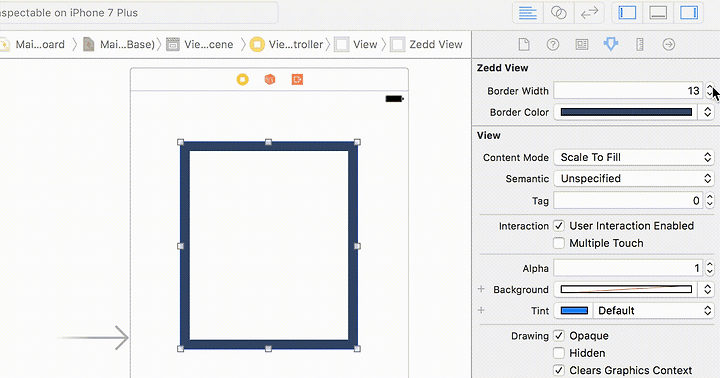Click the Alpha field
Viewport: 720px width, 378px height.
627,268
